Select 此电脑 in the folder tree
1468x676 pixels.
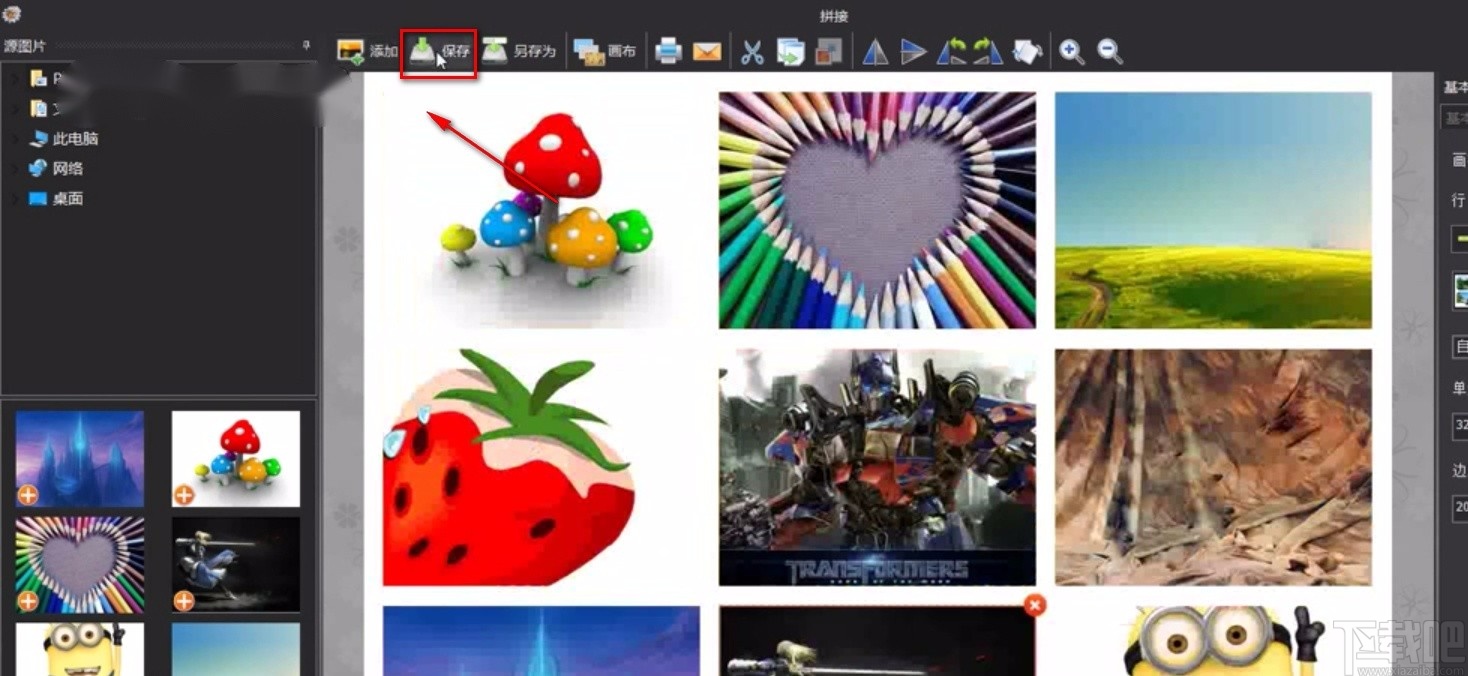(75, 139)
